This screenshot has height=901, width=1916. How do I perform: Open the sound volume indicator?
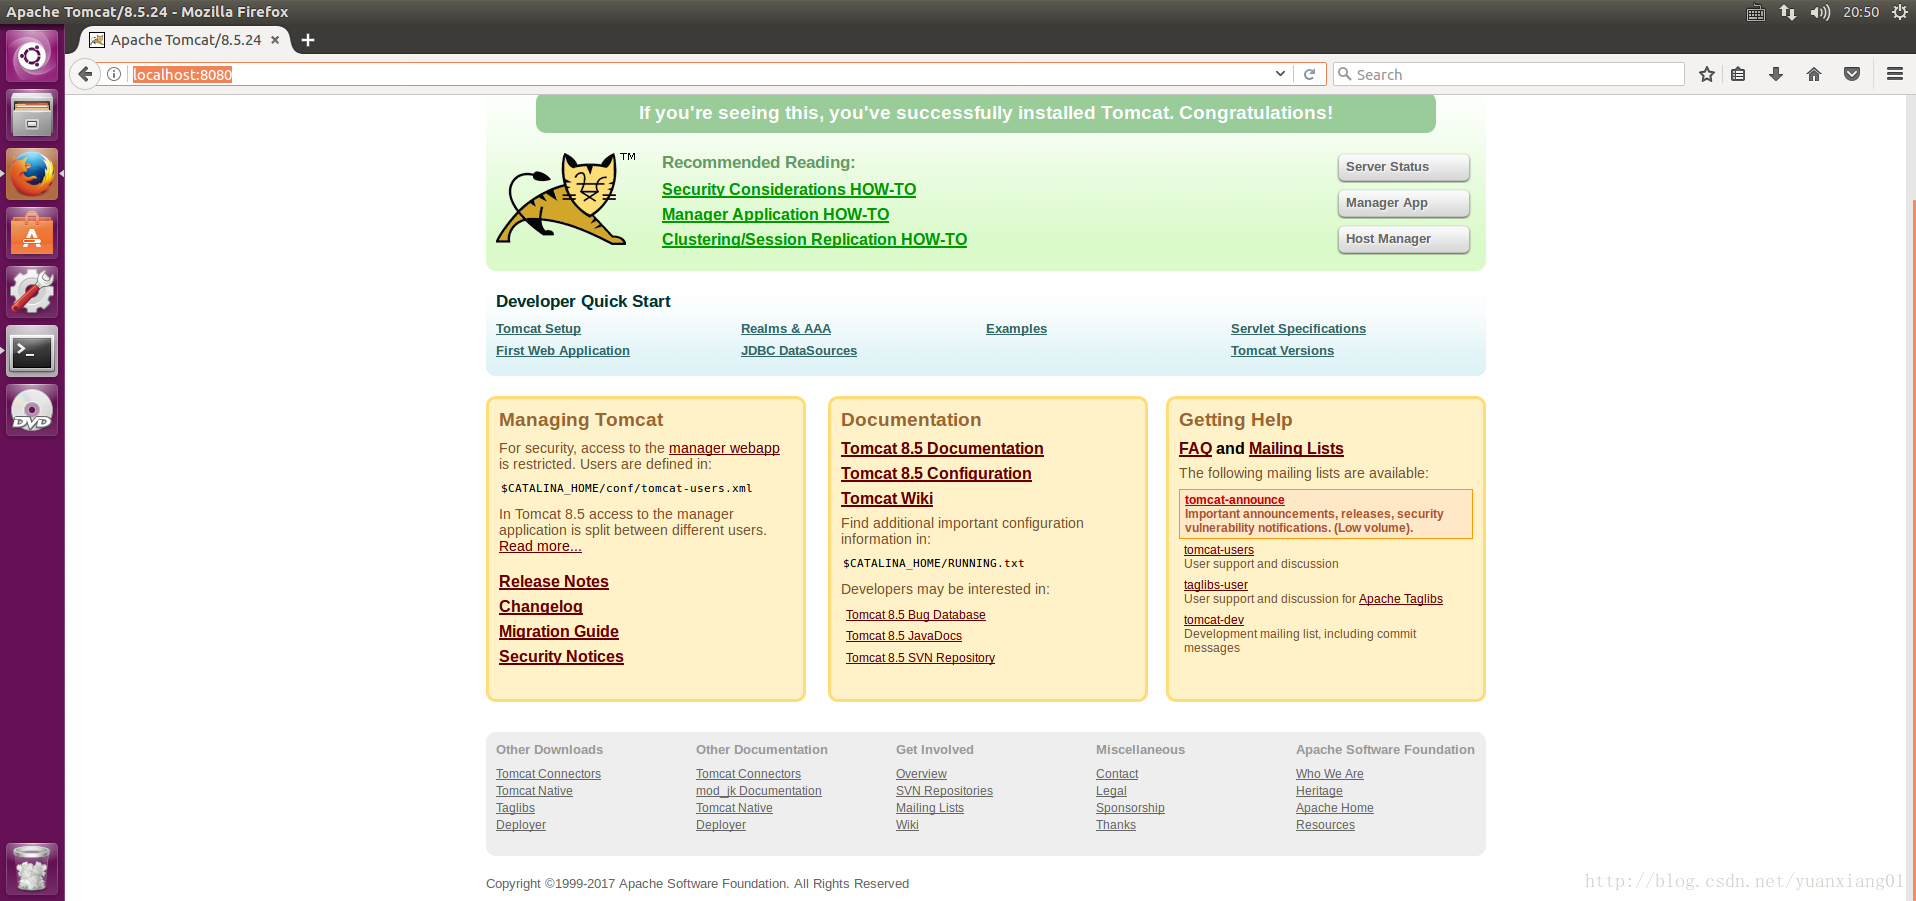pyautogui.click(x=1820, y=12)
